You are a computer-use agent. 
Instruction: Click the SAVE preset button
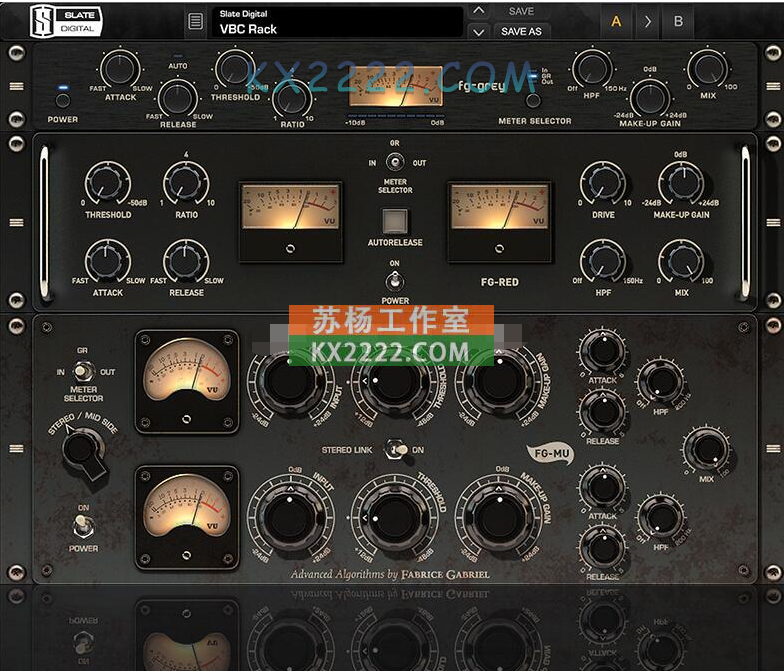coord(522,11)
